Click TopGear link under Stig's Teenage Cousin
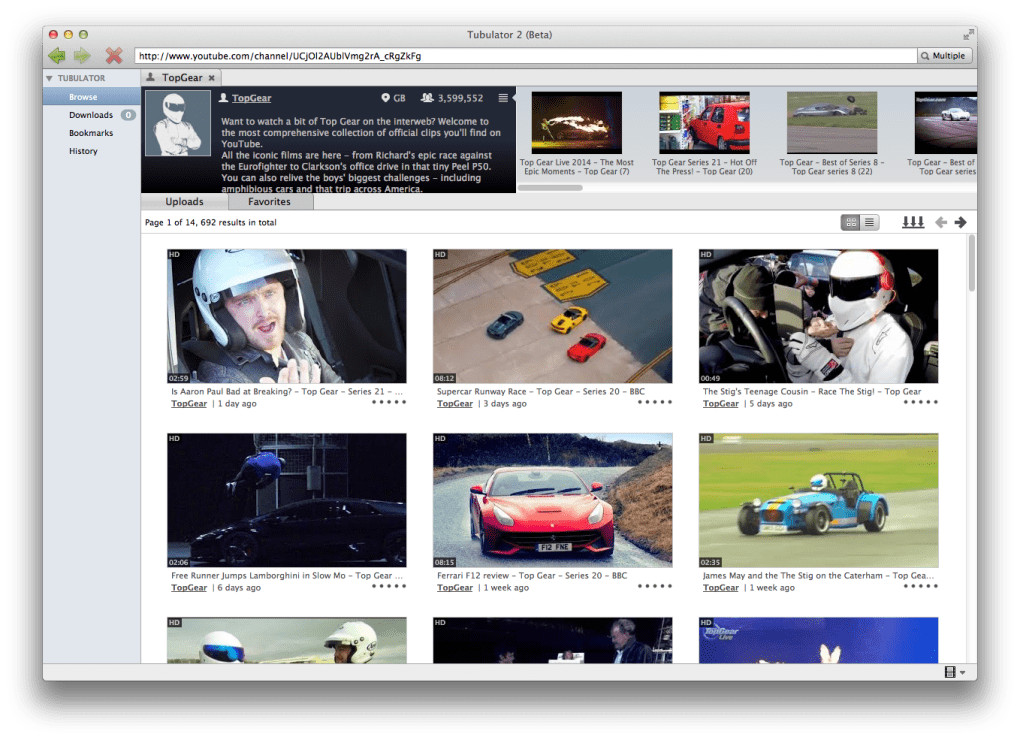 [721, 404]
